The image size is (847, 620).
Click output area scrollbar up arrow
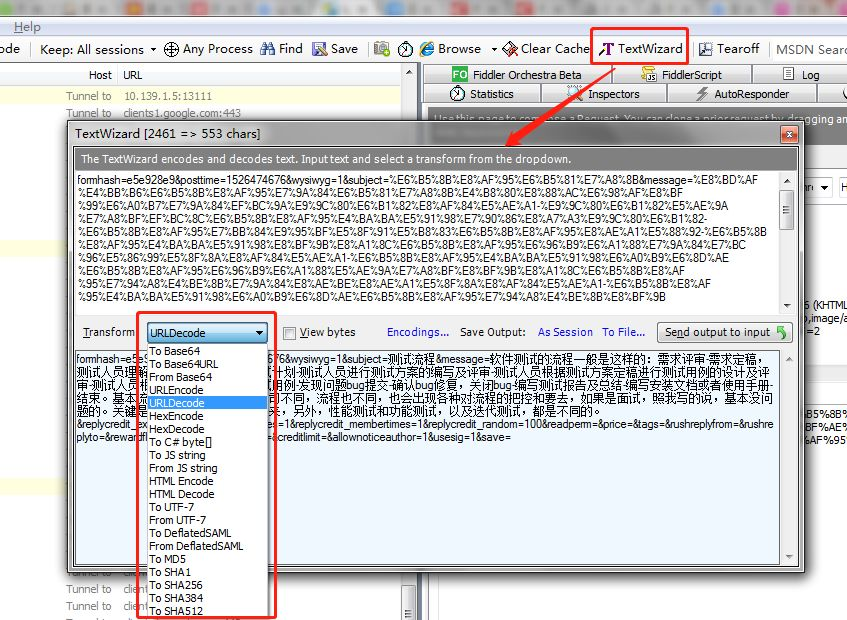click(789, 359)
